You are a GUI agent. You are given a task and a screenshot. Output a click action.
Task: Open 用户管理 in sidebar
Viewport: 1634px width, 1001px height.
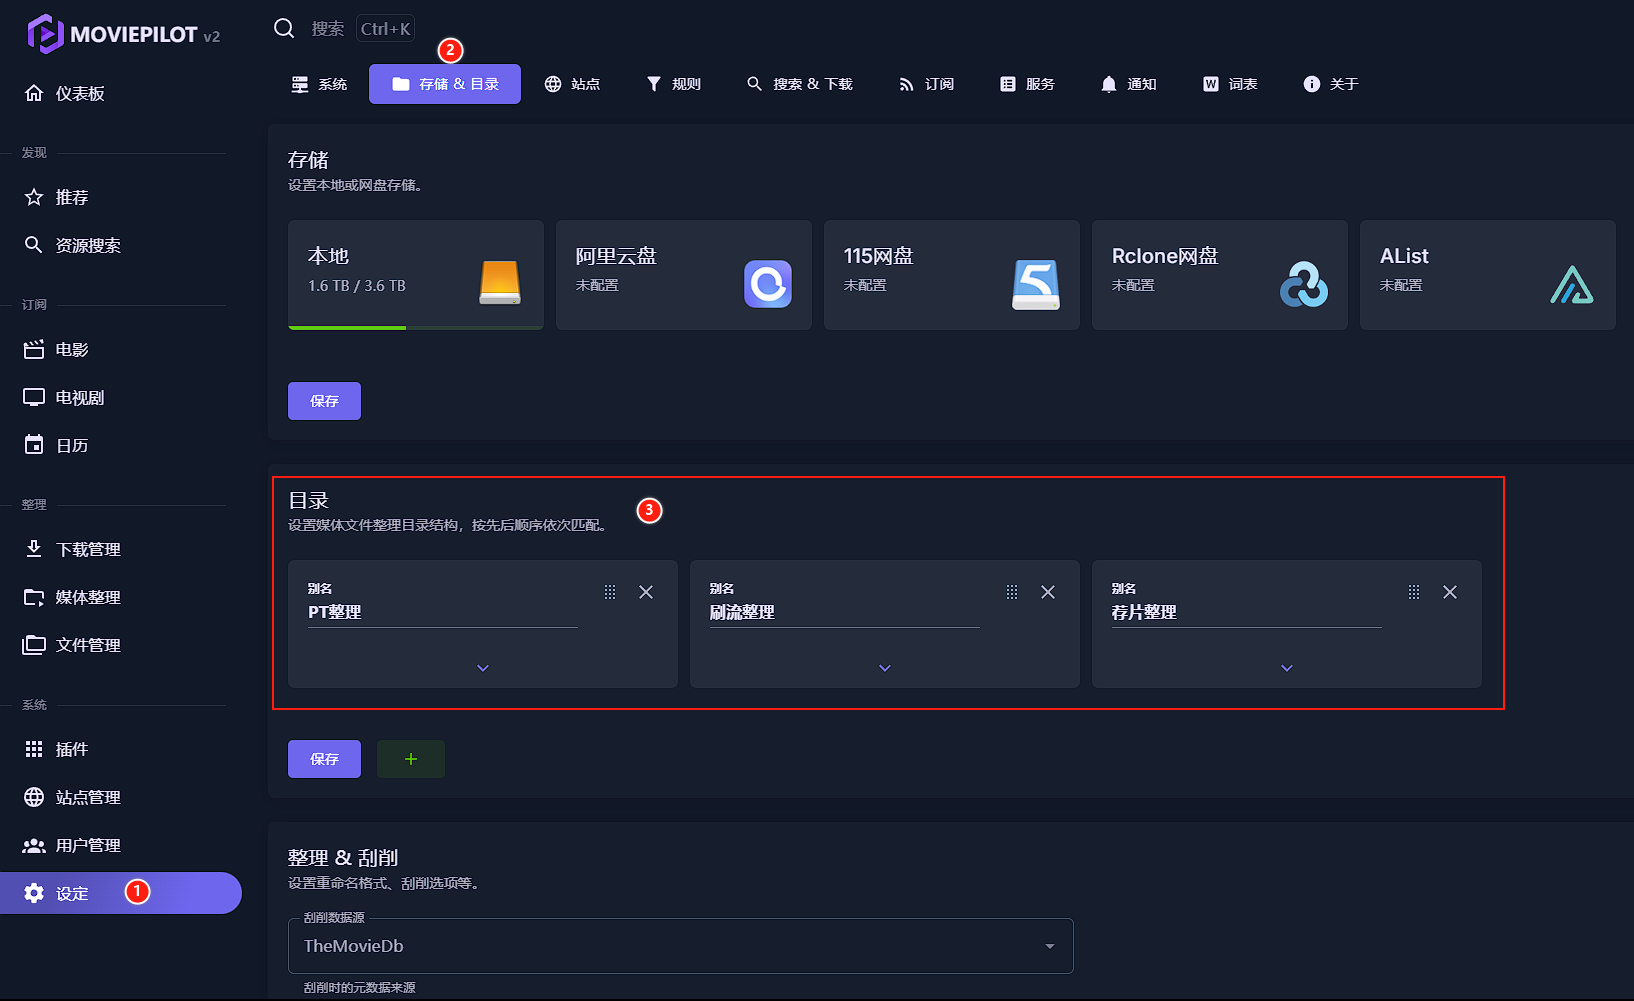tap(121, 845)
